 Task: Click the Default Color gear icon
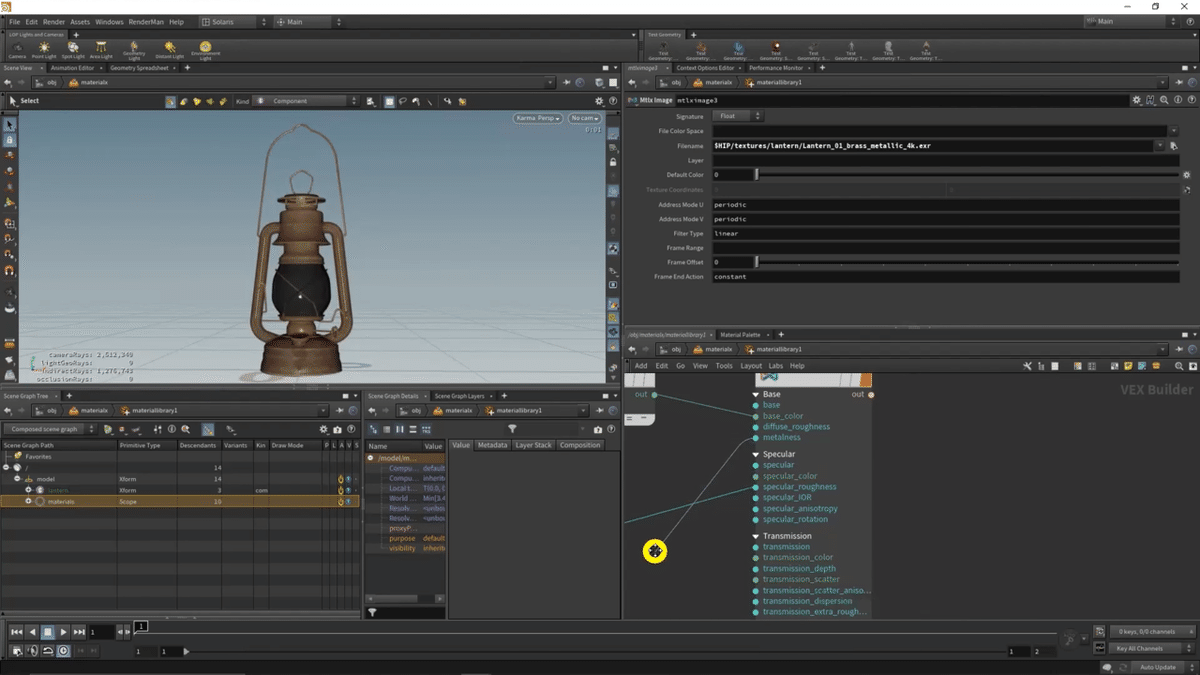click(1186, 175)
